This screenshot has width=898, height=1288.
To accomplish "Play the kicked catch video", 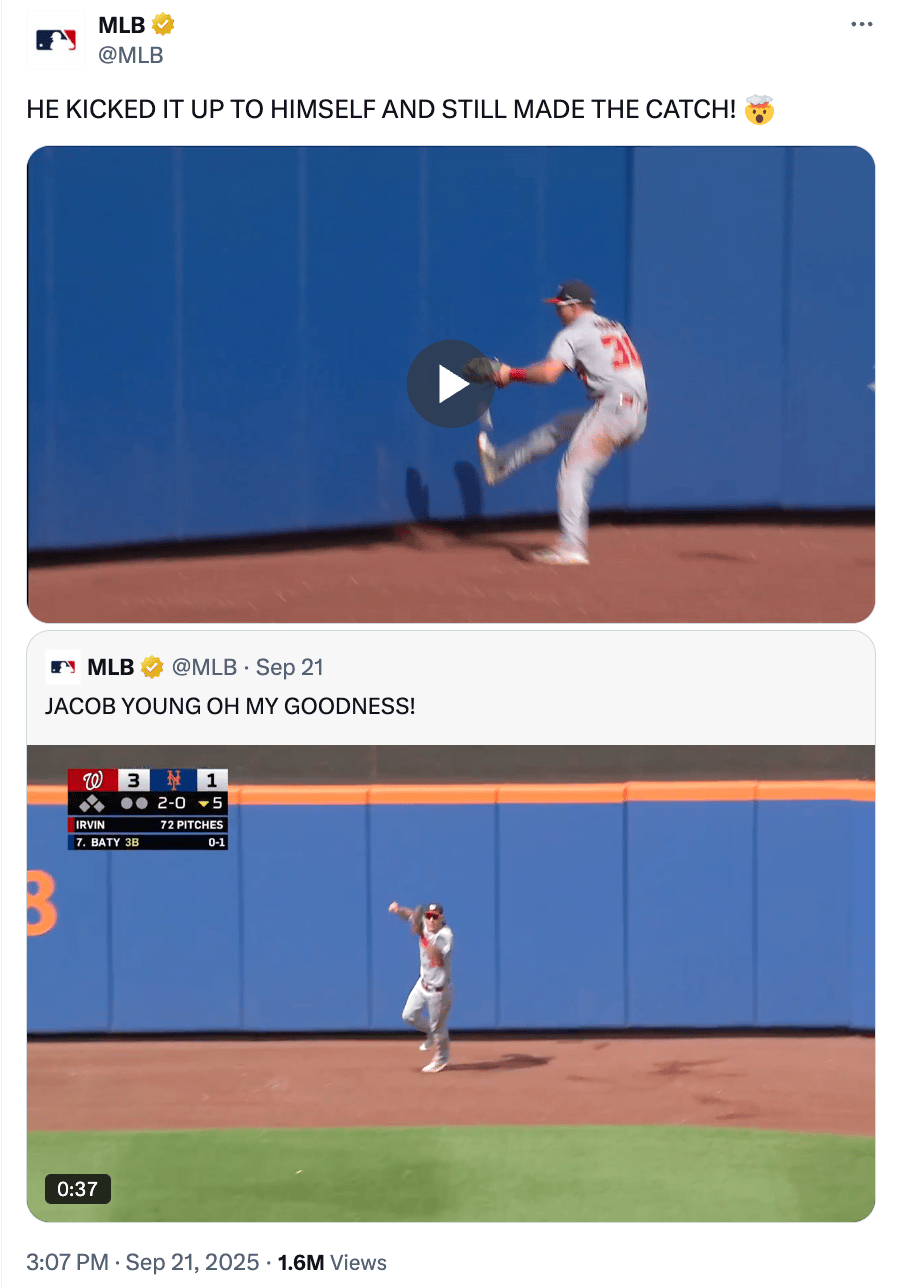I will tap(451, 384).
